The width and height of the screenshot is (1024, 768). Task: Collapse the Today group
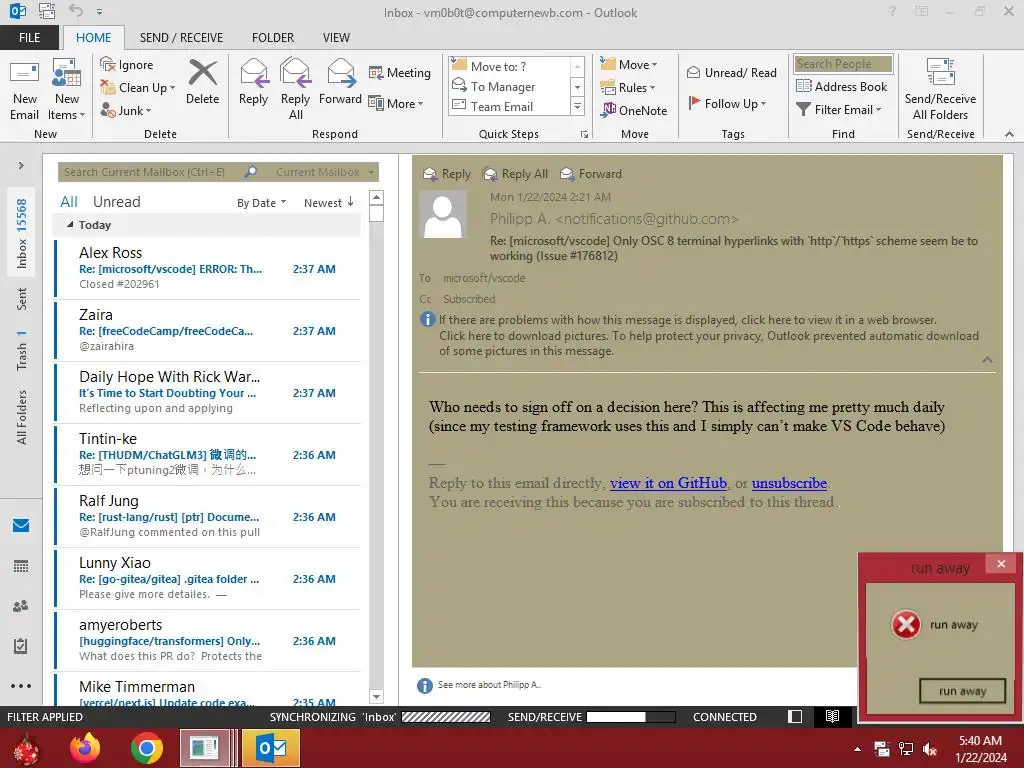point(70,225)
